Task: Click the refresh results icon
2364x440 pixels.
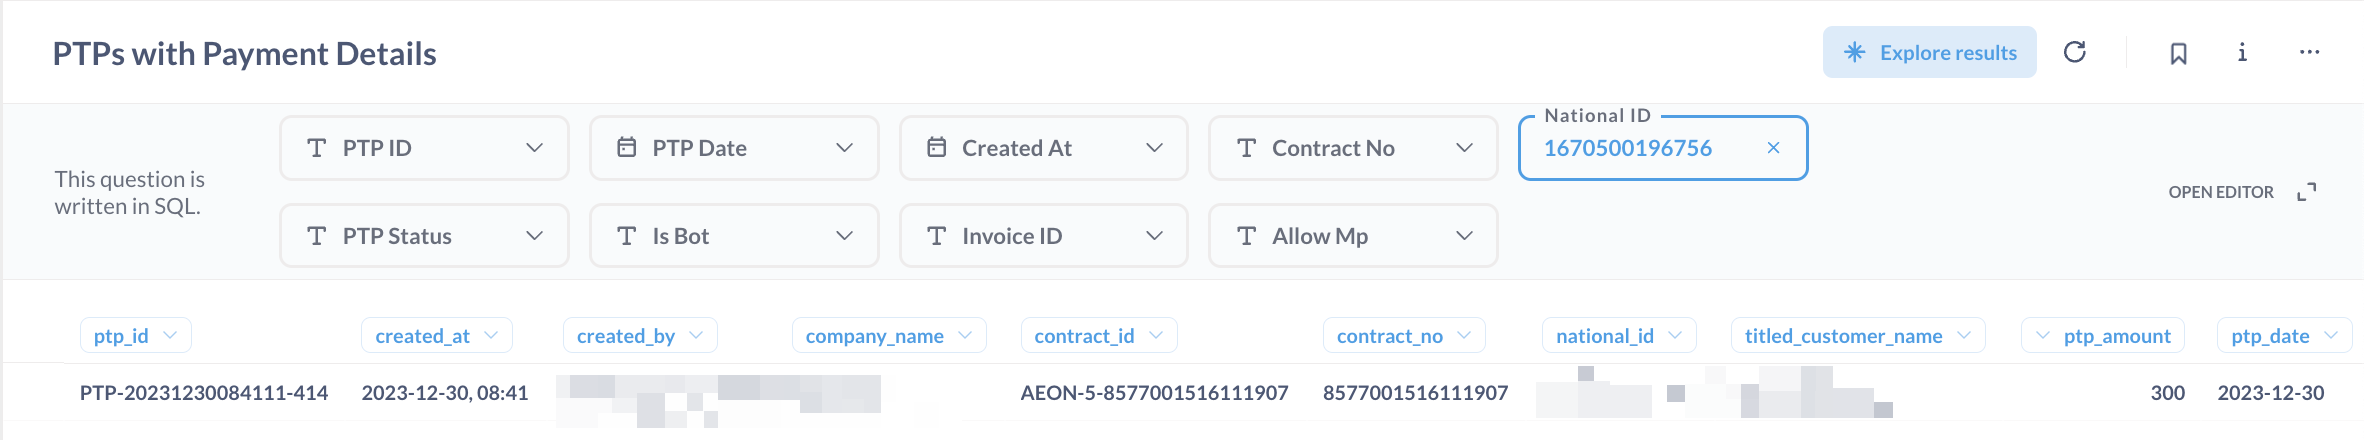Action: 2075,52
